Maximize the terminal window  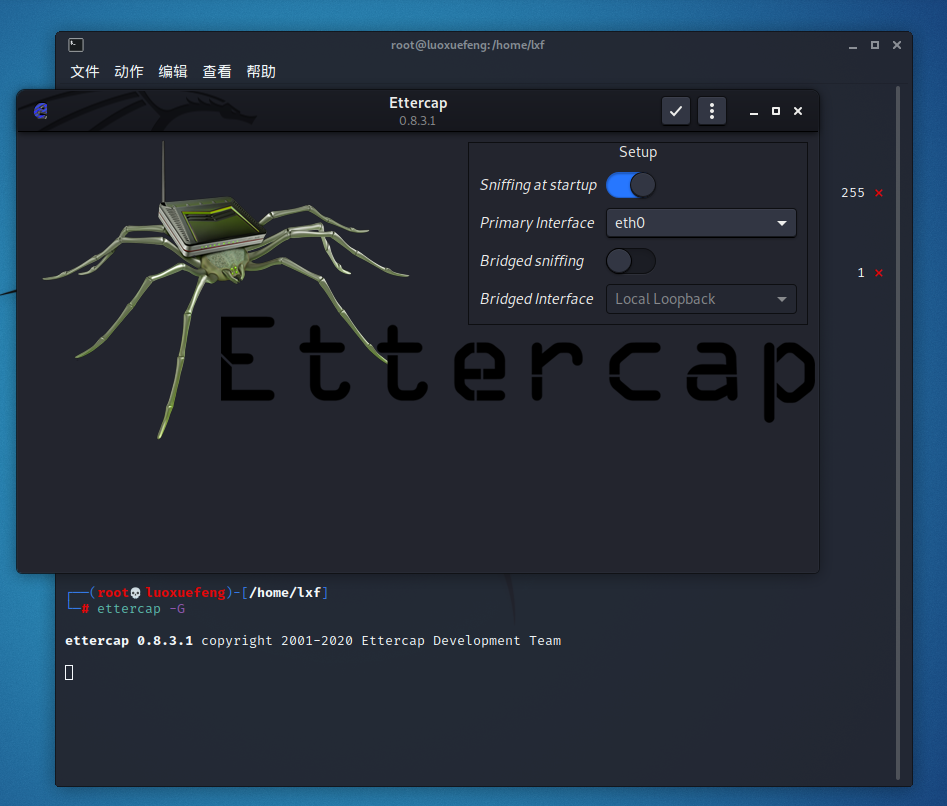(x=875, y=45)
